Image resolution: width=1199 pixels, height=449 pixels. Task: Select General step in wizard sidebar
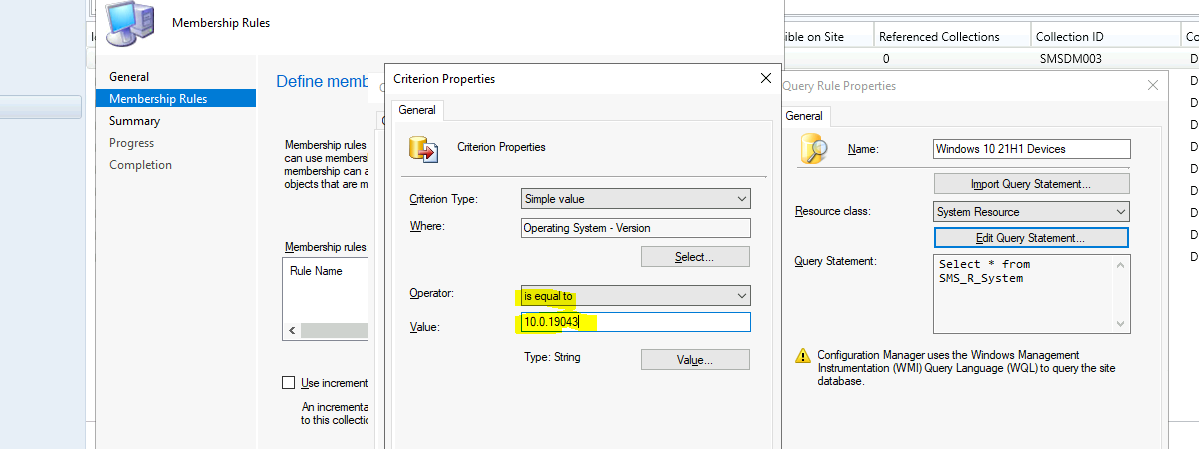(129, 76)
